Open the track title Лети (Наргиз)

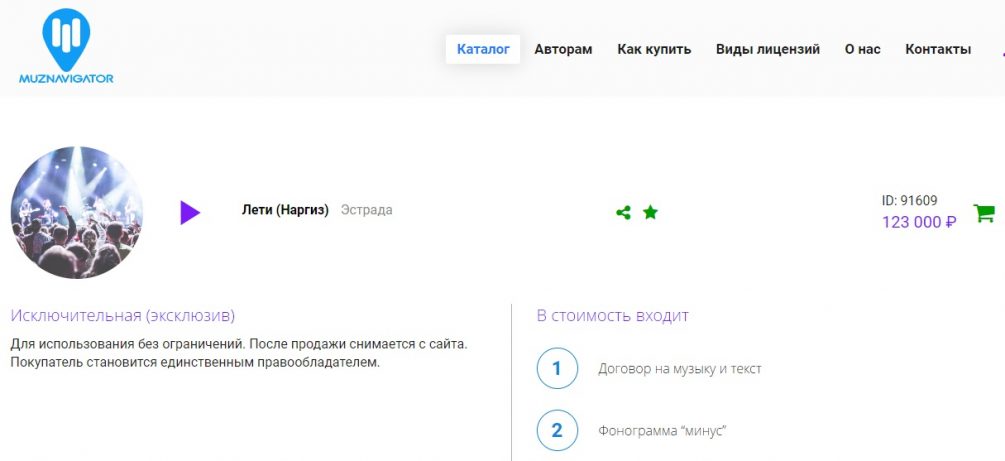click(285, 210)
